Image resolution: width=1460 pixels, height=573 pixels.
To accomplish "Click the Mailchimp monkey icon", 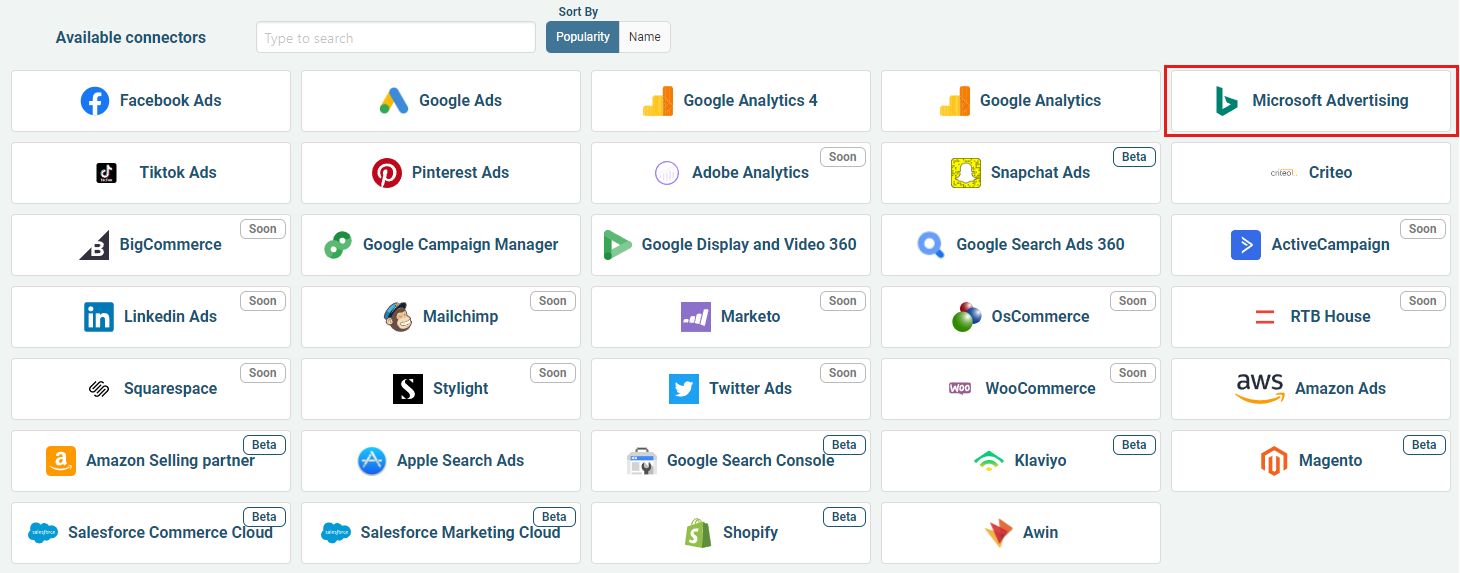I will 398,317.
